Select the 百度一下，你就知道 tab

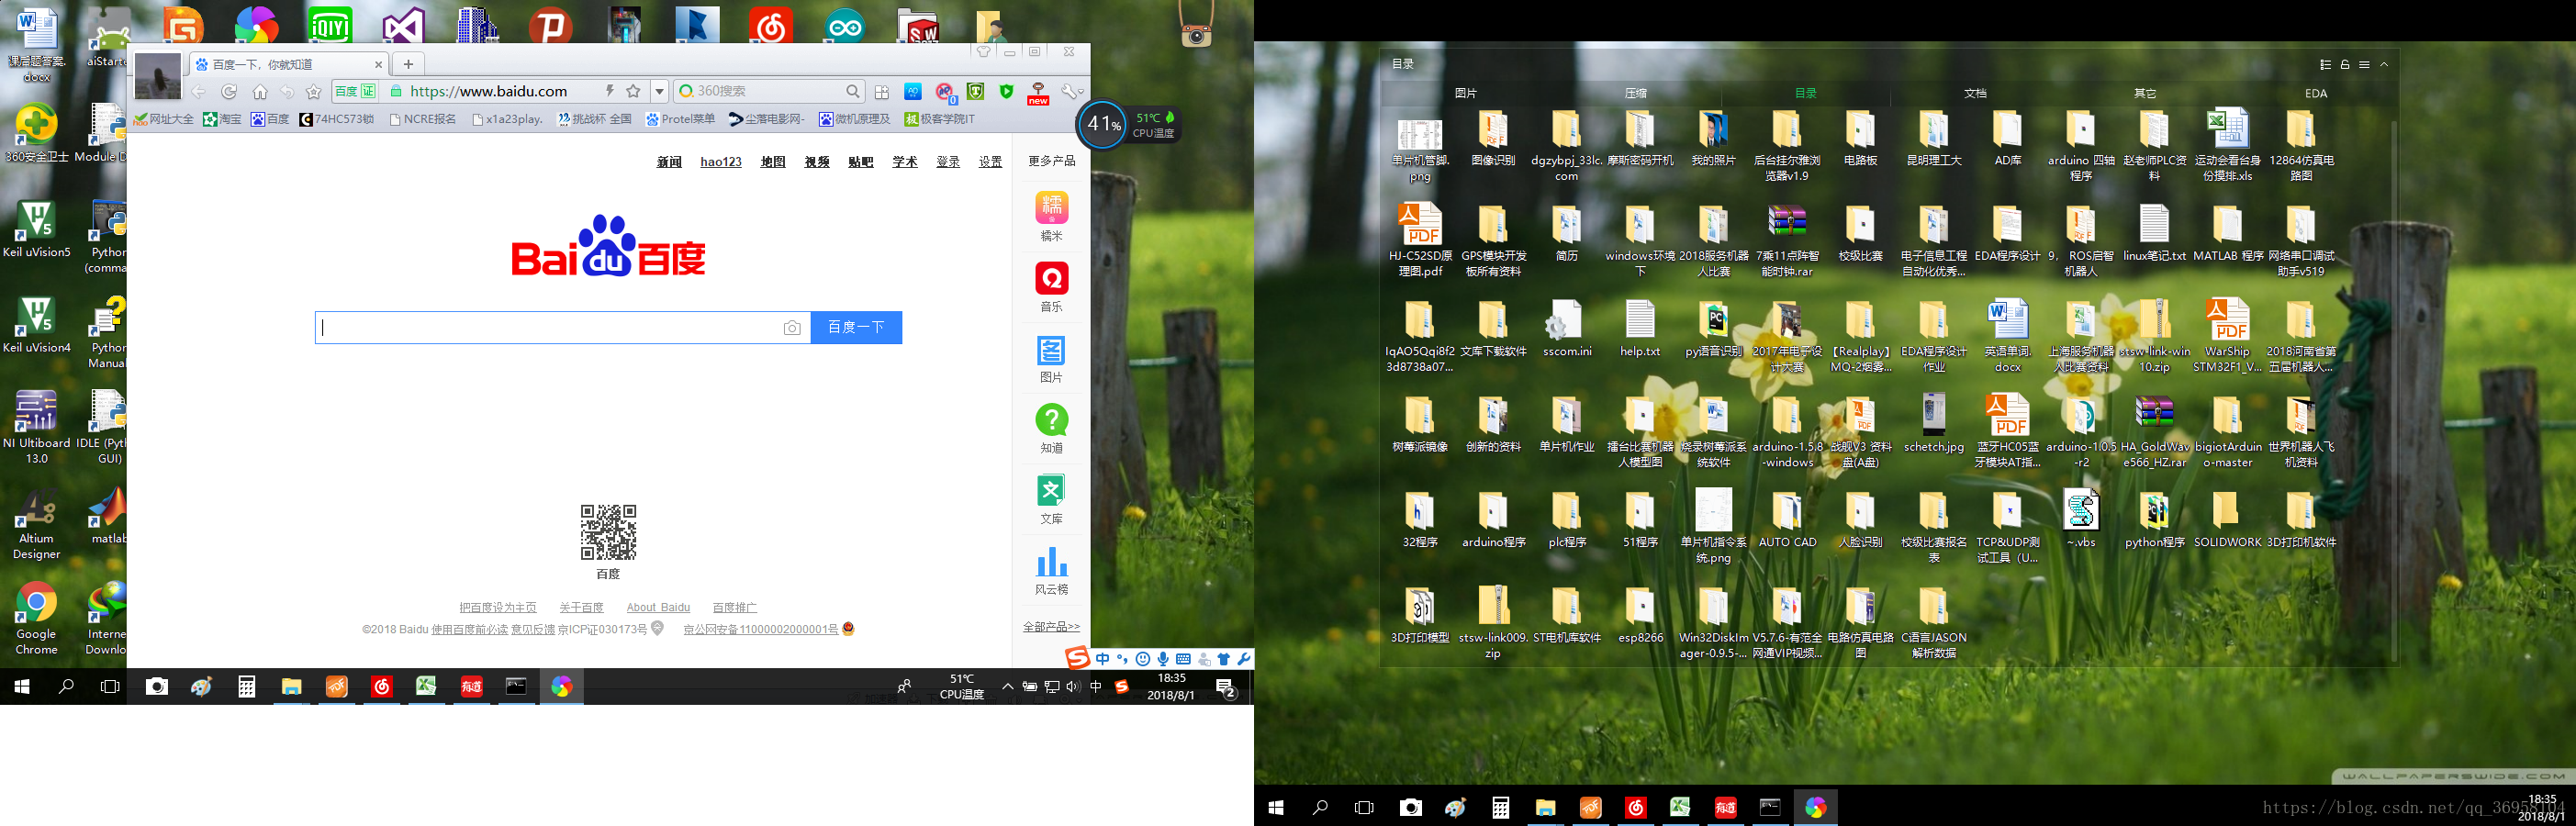pos(288,64)
